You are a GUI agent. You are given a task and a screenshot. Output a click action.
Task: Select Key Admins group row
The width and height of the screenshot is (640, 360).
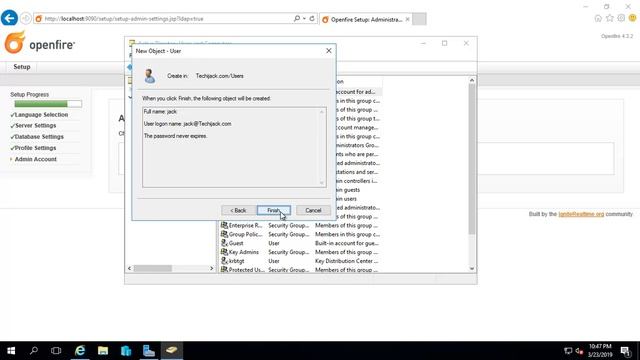300,252
